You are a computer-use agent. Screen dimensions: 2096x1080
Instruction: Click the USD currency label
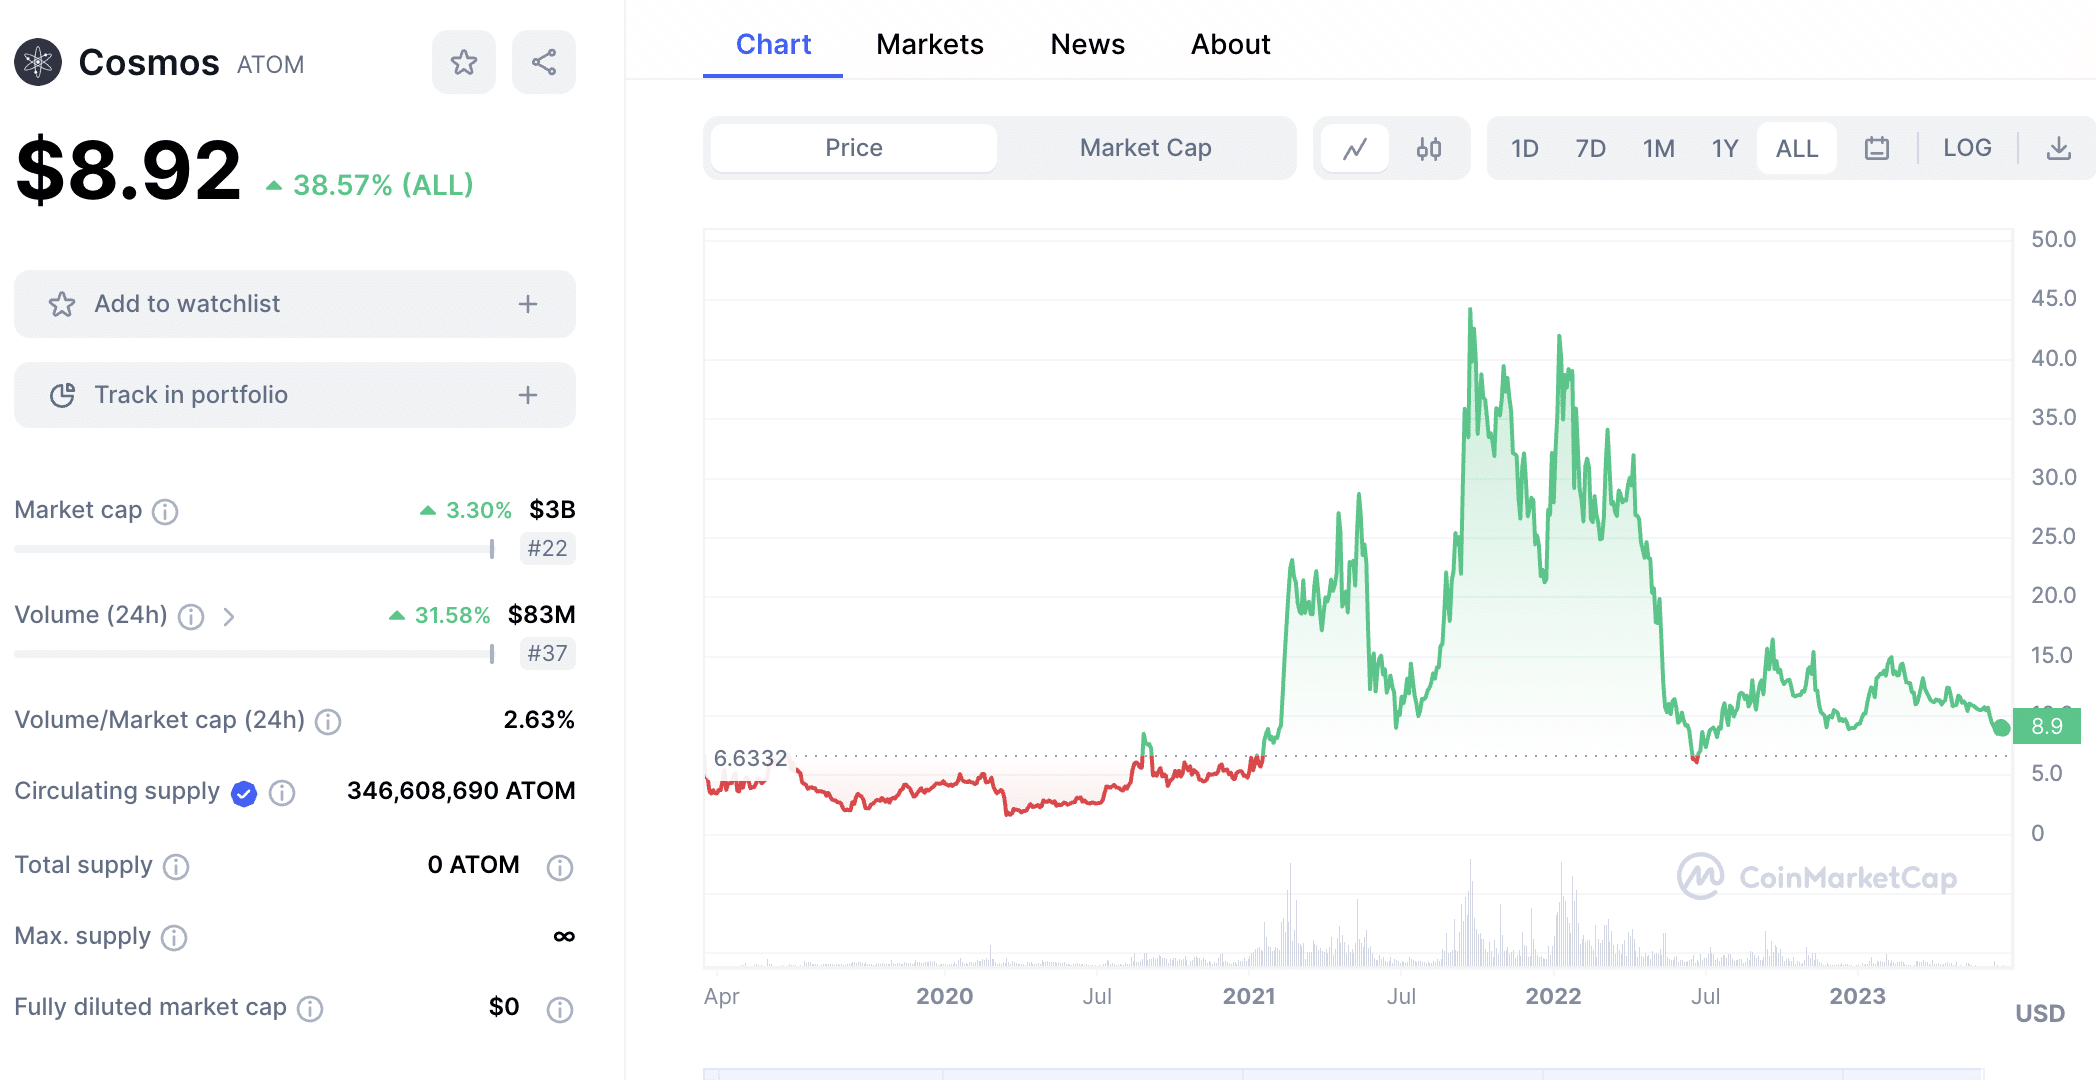(2040, 1013)
